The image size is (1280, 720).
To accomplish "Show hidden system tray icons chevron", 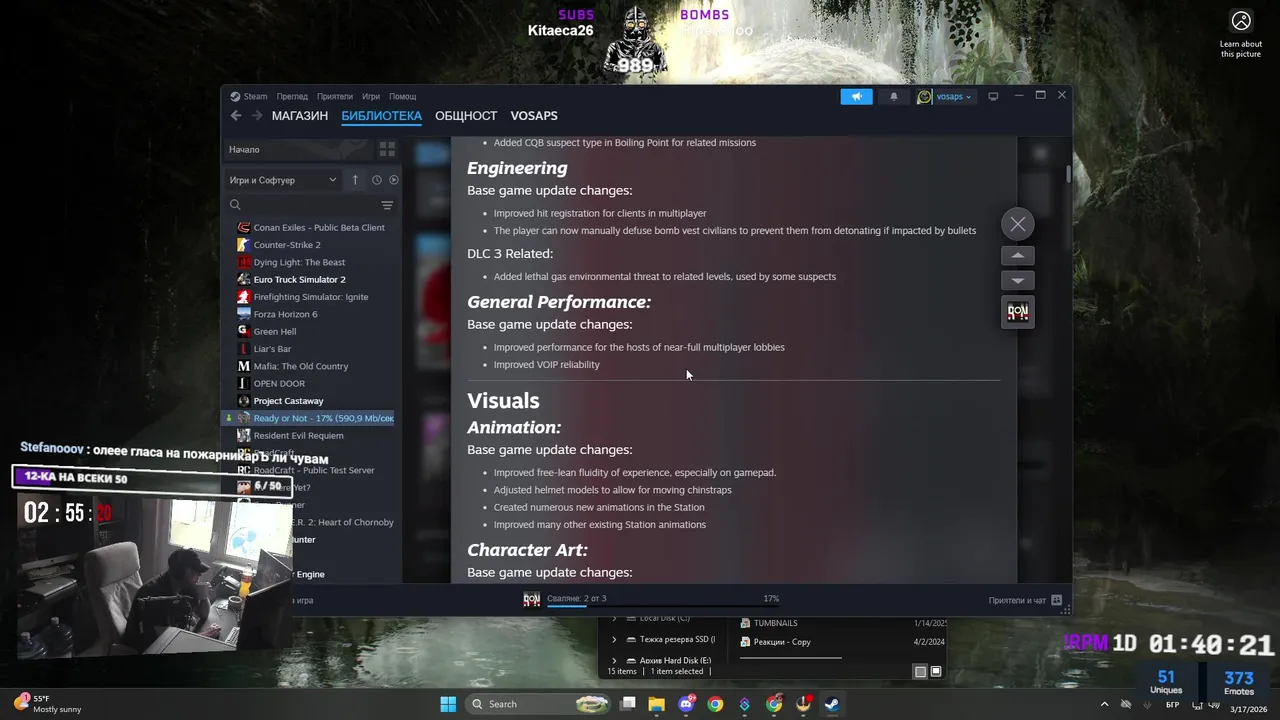I will click(1104, 704).
